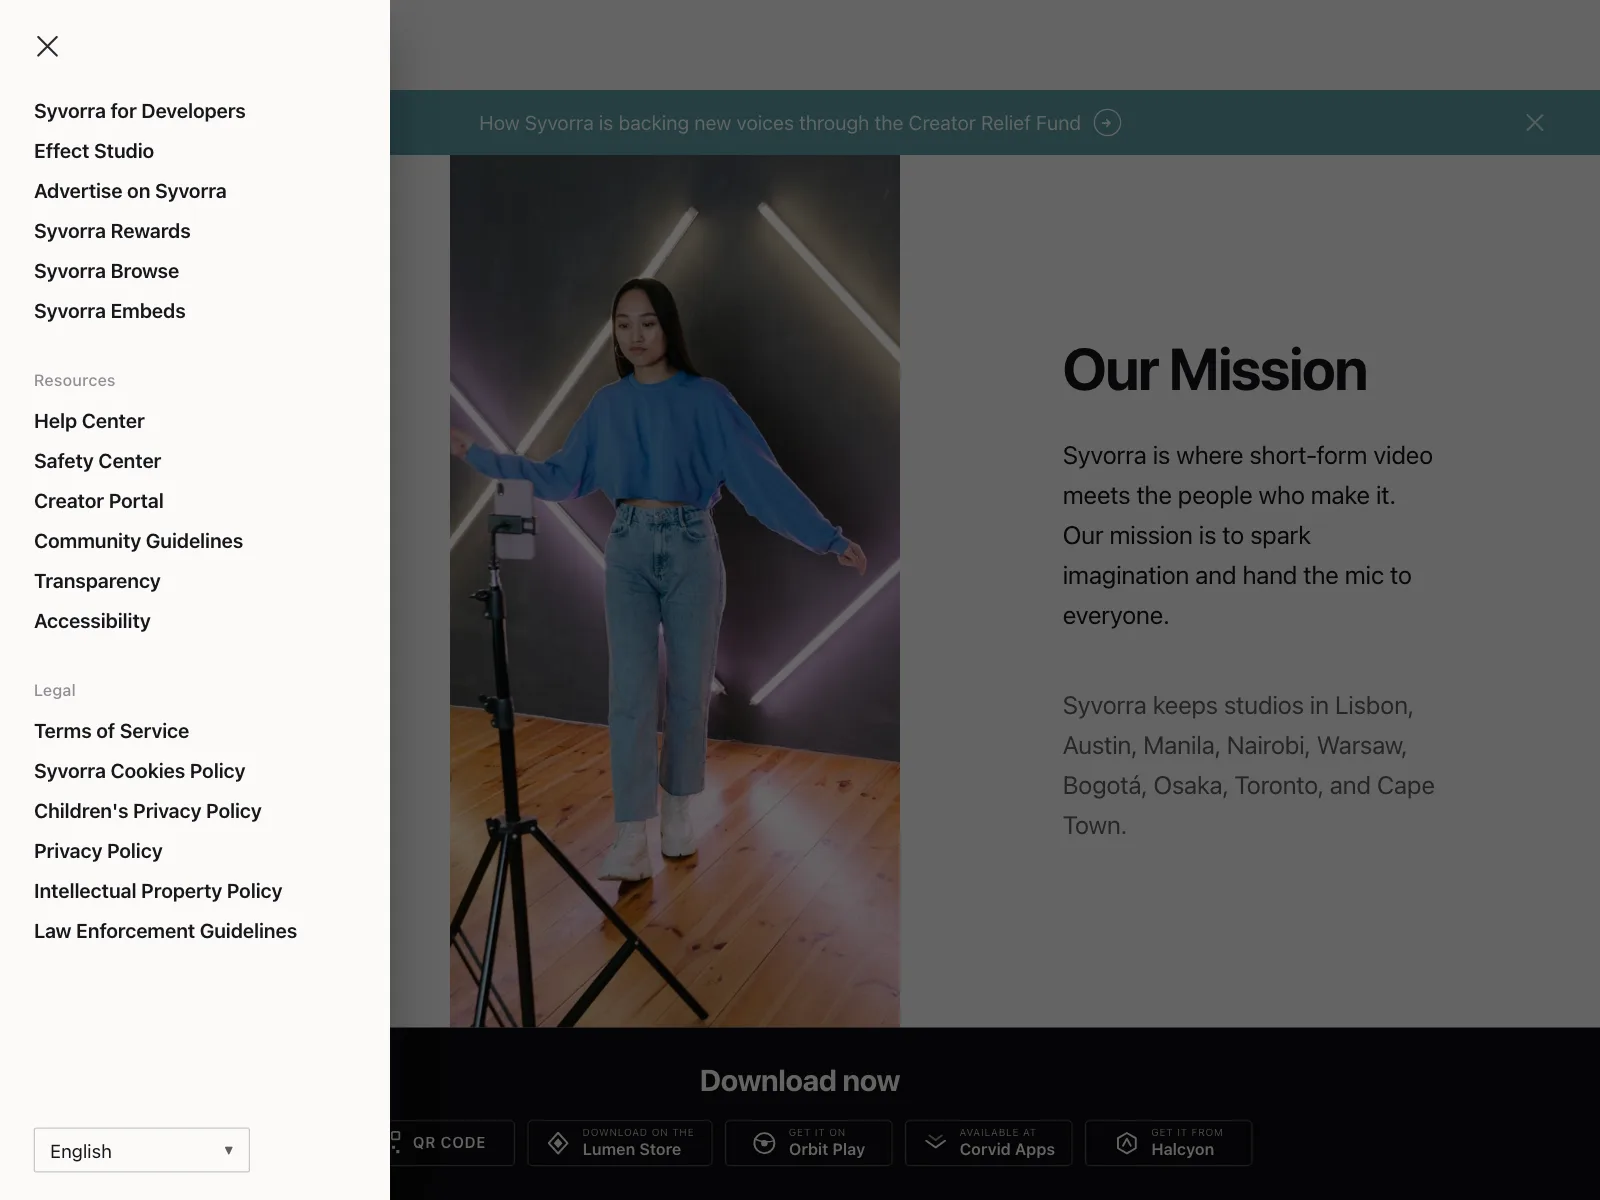Open the Safety Center

tap(98, 461)
